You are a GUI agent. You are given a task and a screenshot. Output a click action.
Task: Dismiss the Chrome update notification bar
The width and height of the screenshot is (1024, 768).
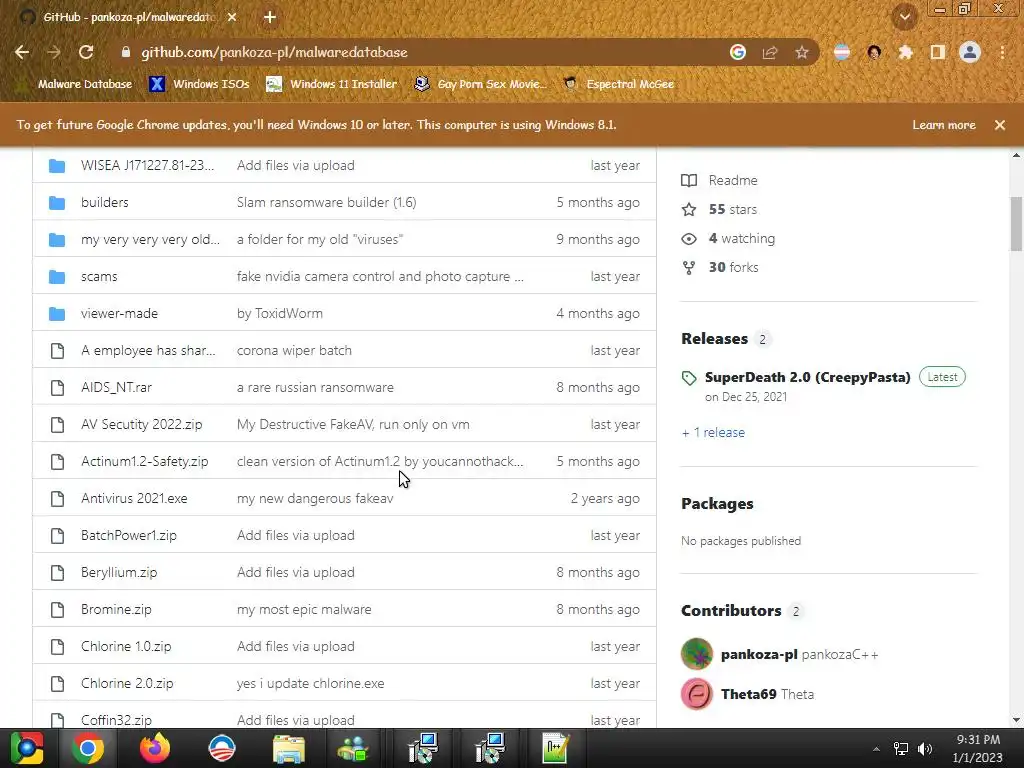point(1000,125)
